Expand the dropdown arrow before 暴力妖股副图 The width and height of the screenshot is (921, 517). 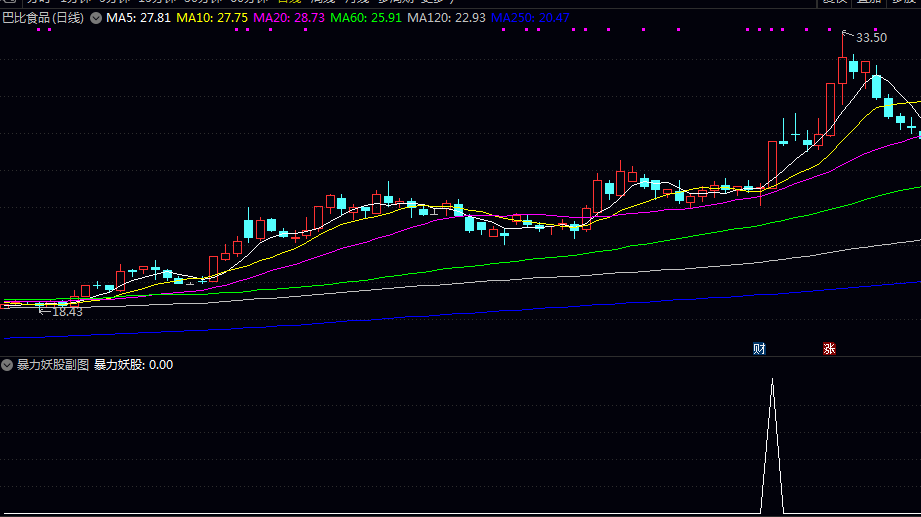7,365
